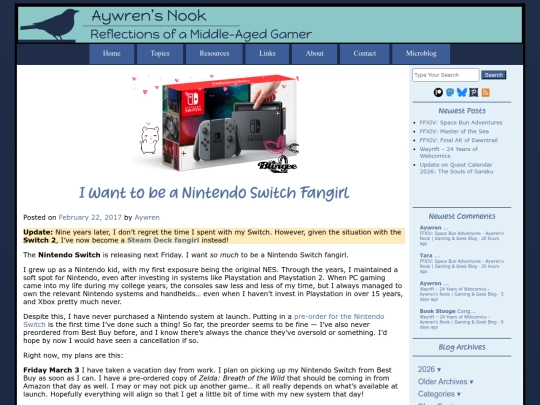Open the Patreon icon link
This screenshot has width=540, height=405.
point(438,92)
